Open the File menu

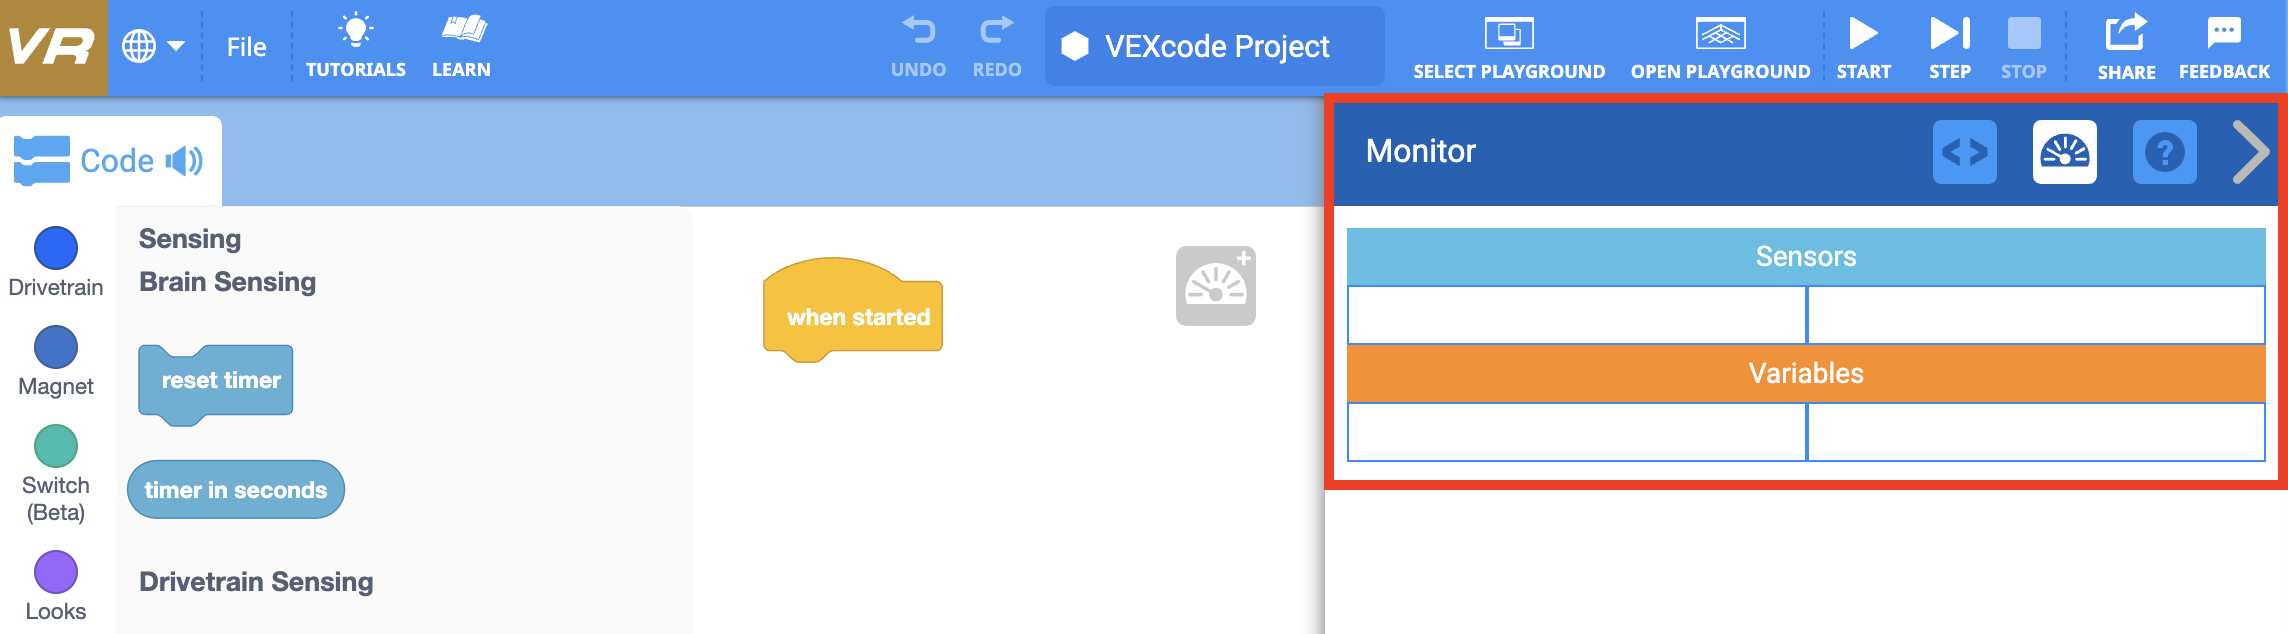(246, 47)
